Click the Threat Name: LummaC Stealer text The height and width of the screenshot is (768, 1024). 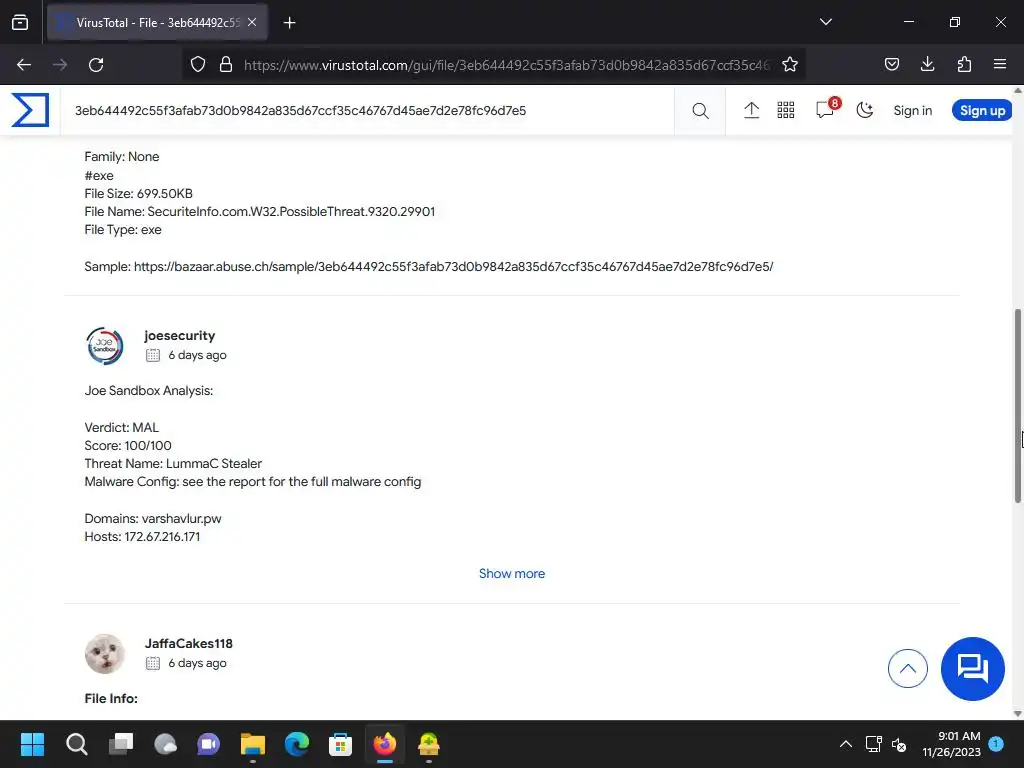173,464
